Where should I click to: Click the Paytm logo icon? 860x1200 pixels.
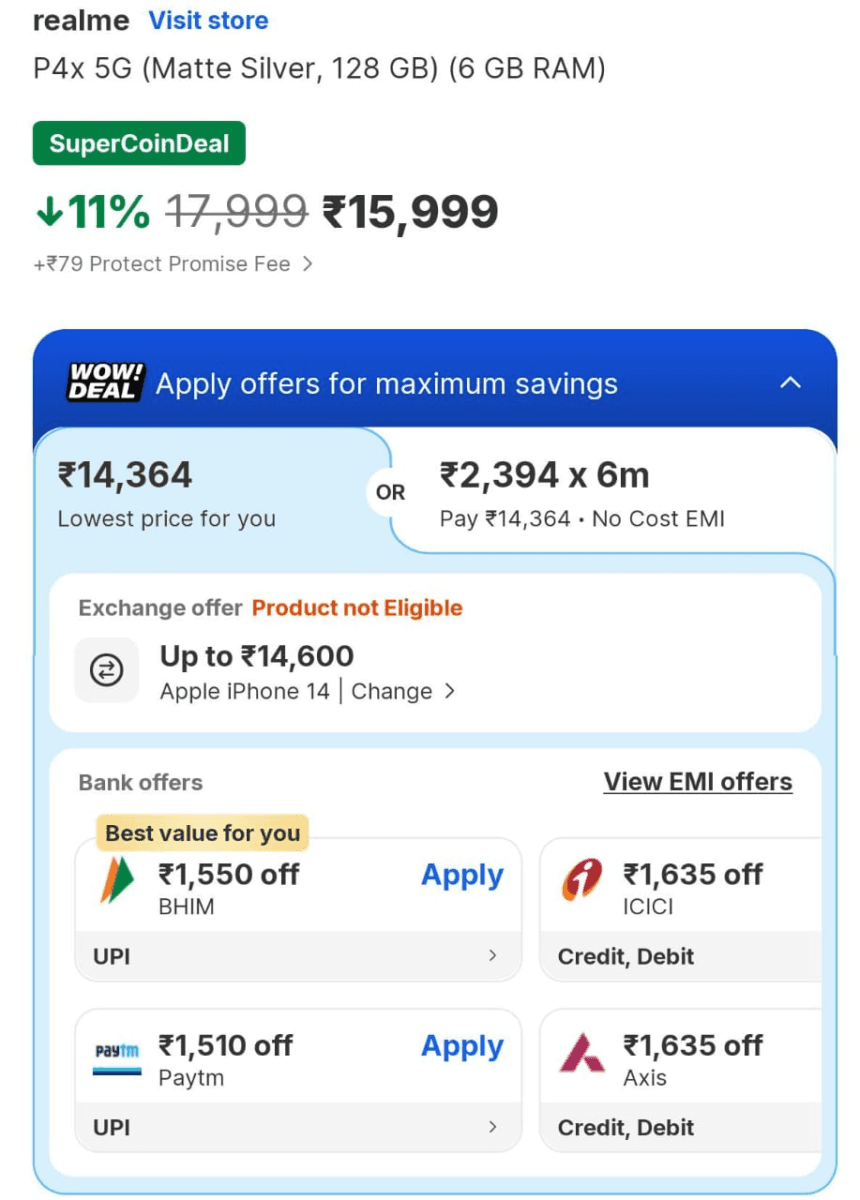pyautogui.click(x=117, y=1054)
